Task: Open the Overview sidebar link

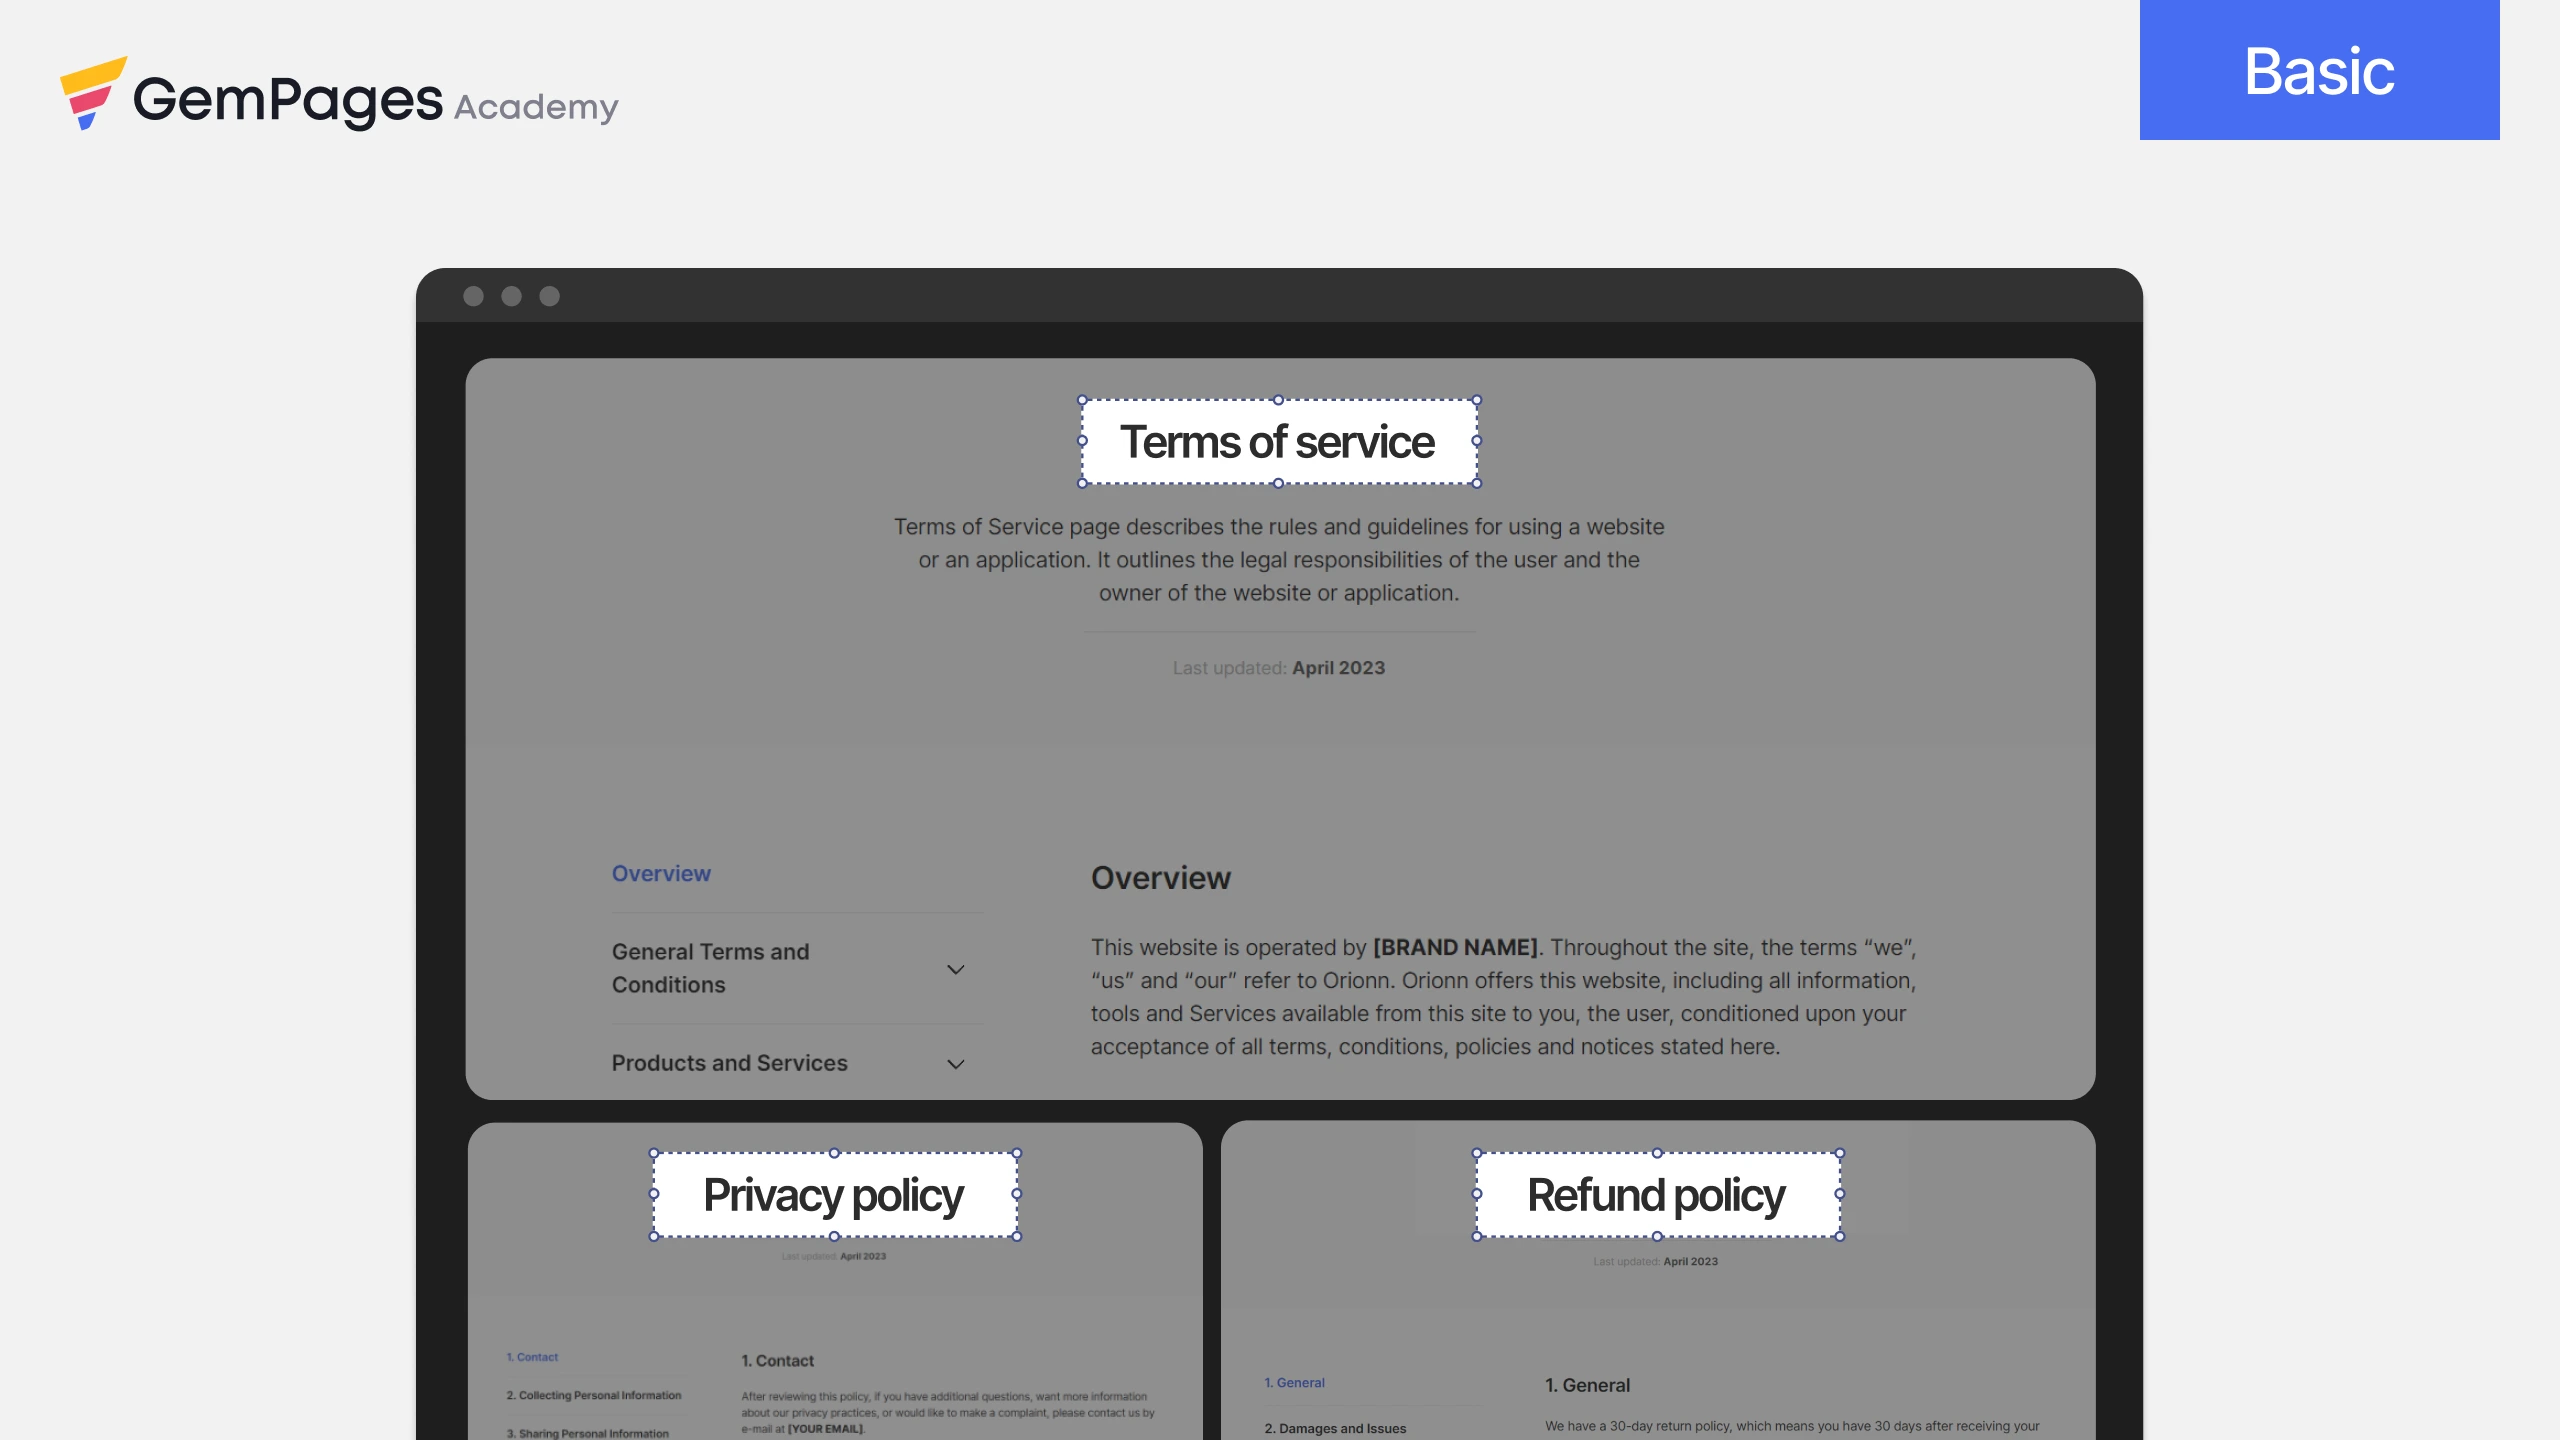Action: pos(660,873)
